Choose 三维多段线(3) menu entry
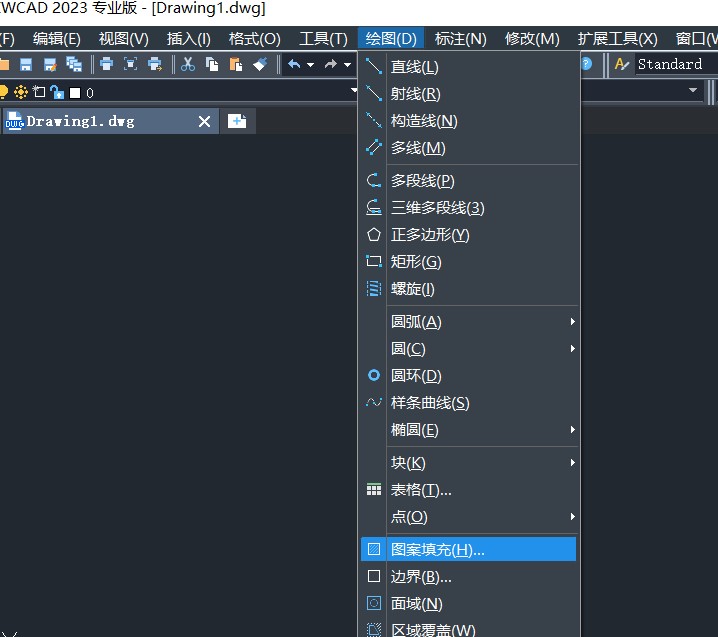 coord(468,207)
